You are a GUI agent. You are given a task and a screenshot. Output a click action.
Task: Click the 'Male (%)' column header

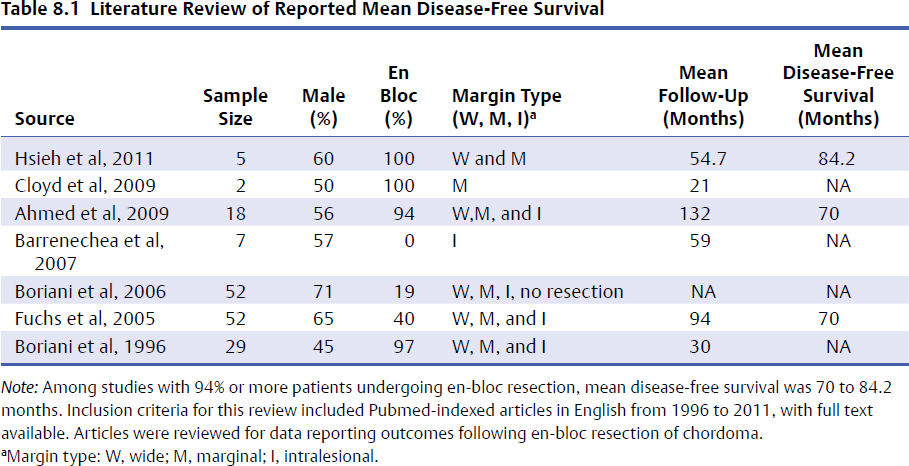coord(323,107)
